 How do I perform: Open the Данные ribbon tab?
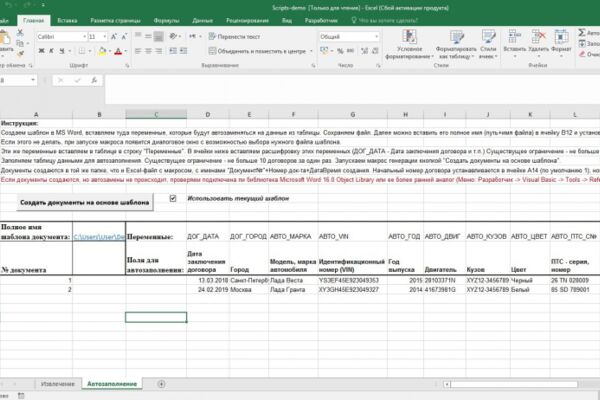202,21
